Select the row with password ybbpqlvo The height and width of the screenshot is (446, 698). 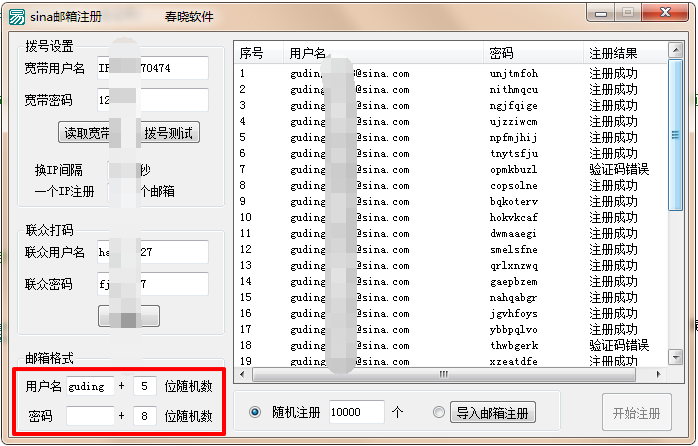(451, 330)
